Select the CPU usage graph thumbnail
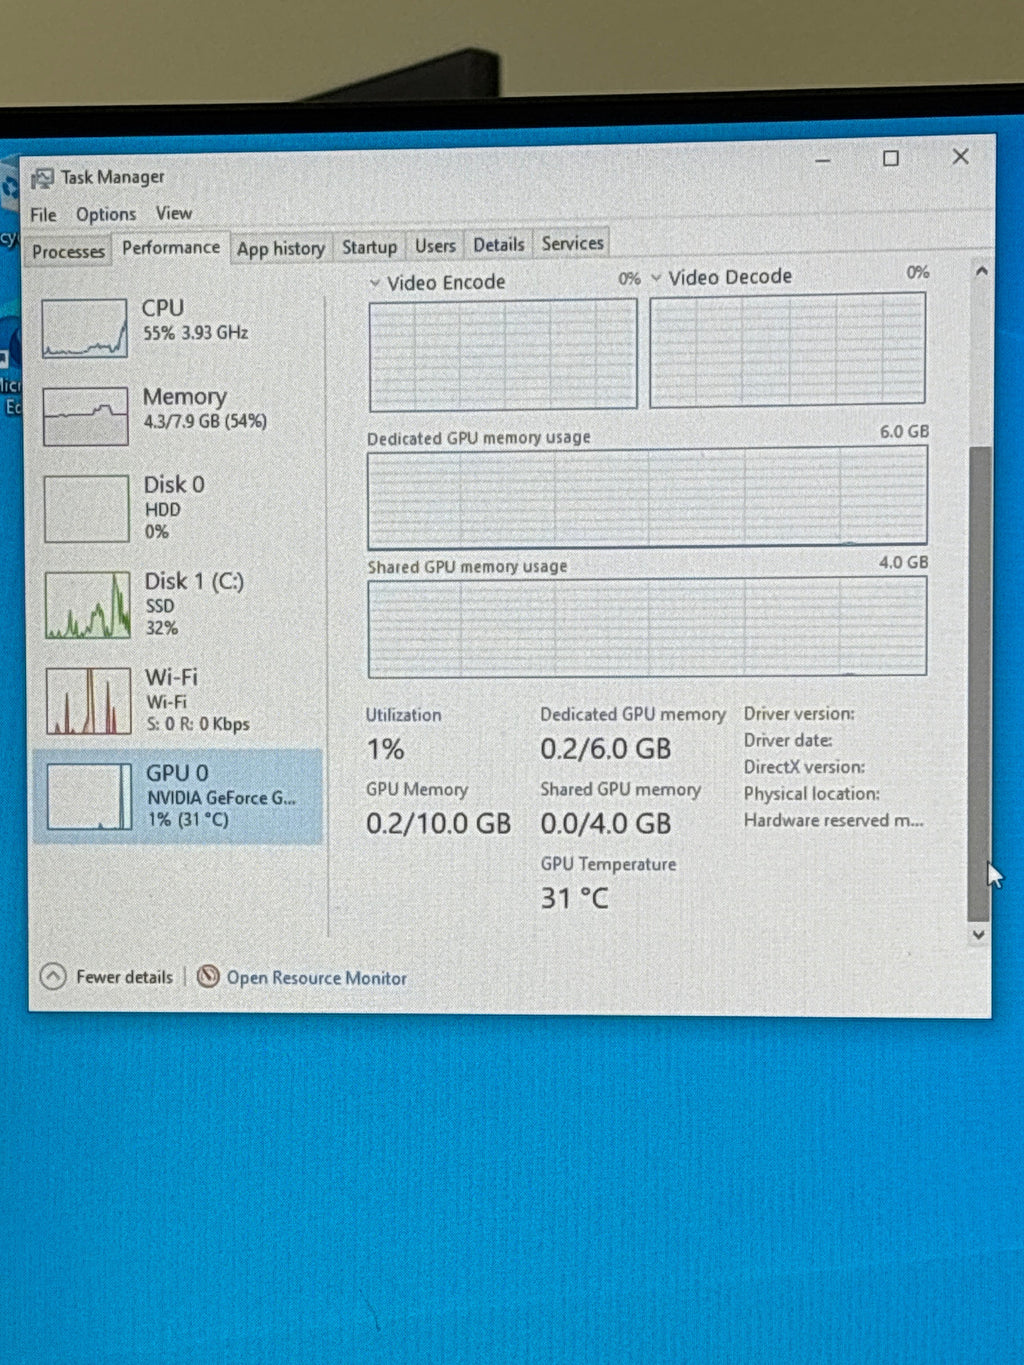Screen dimensions: 1024x1365 coord(85,328)
